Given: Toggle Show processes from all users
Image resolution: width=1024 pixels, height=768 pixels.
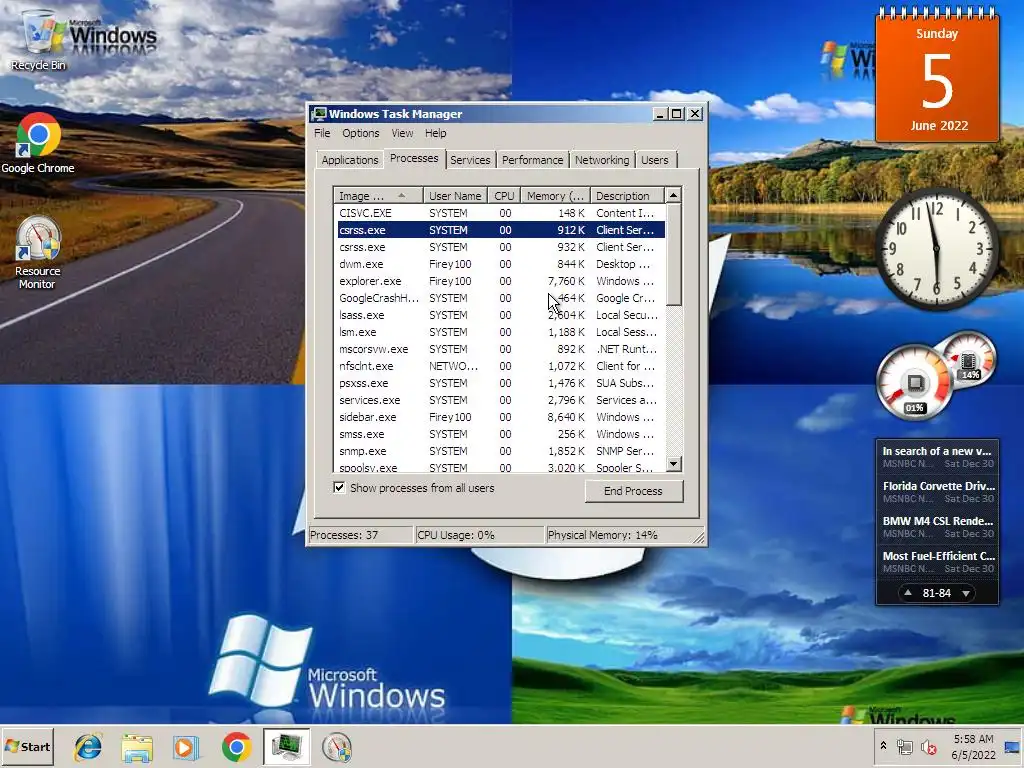Looking at the screenshot, I should (339, 488).
